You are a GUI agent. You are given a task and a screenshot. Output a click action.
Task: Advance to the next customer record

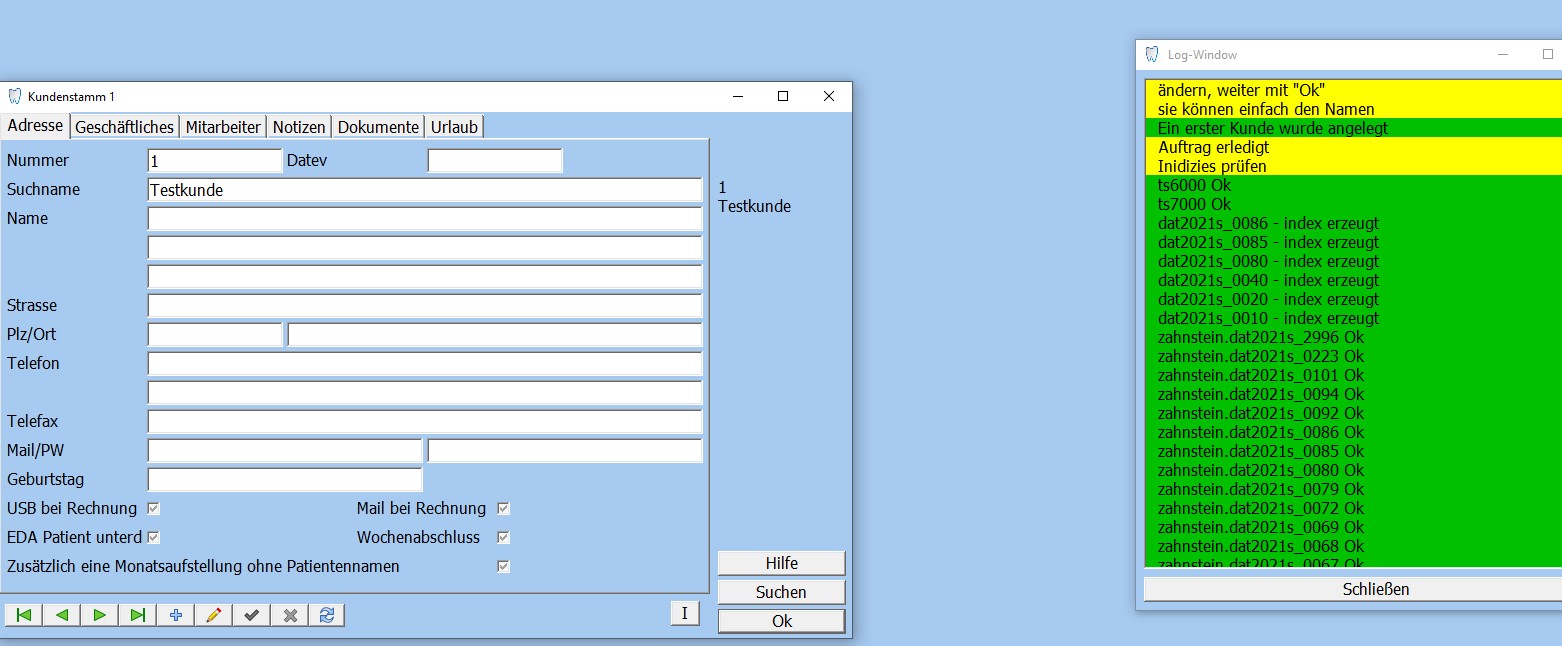(100, 615)
